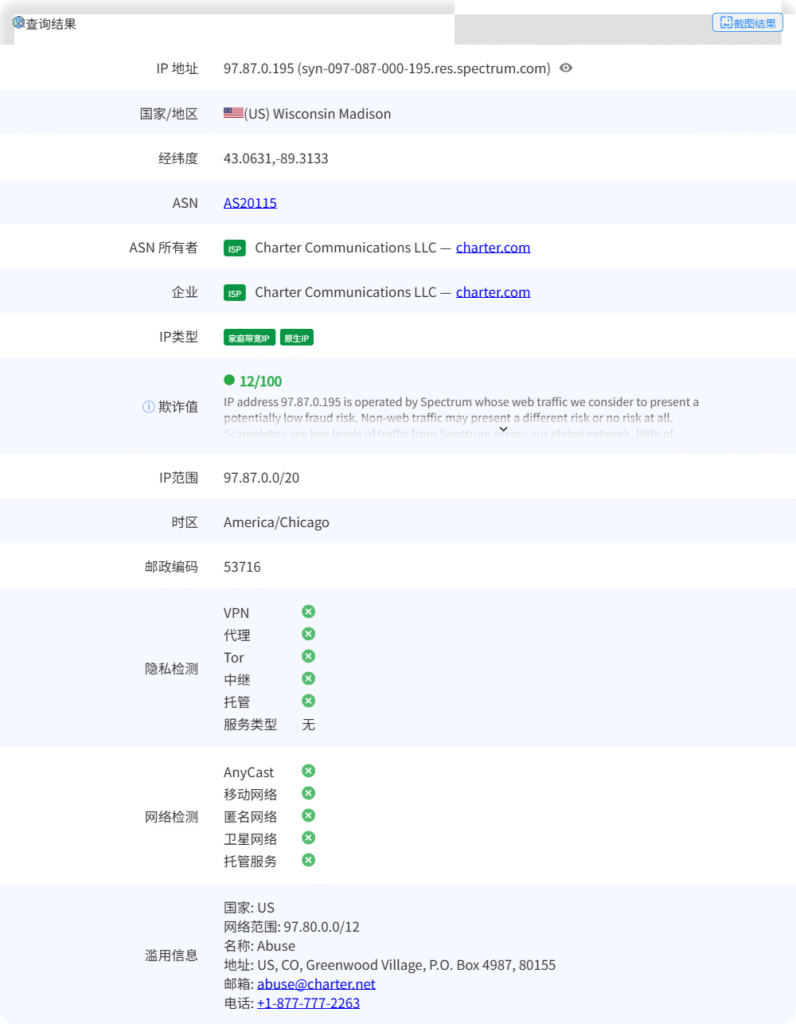Click the eye icon beside the IP address
The height and width of the screenshot is (1024, 796).
coord(566,68)
